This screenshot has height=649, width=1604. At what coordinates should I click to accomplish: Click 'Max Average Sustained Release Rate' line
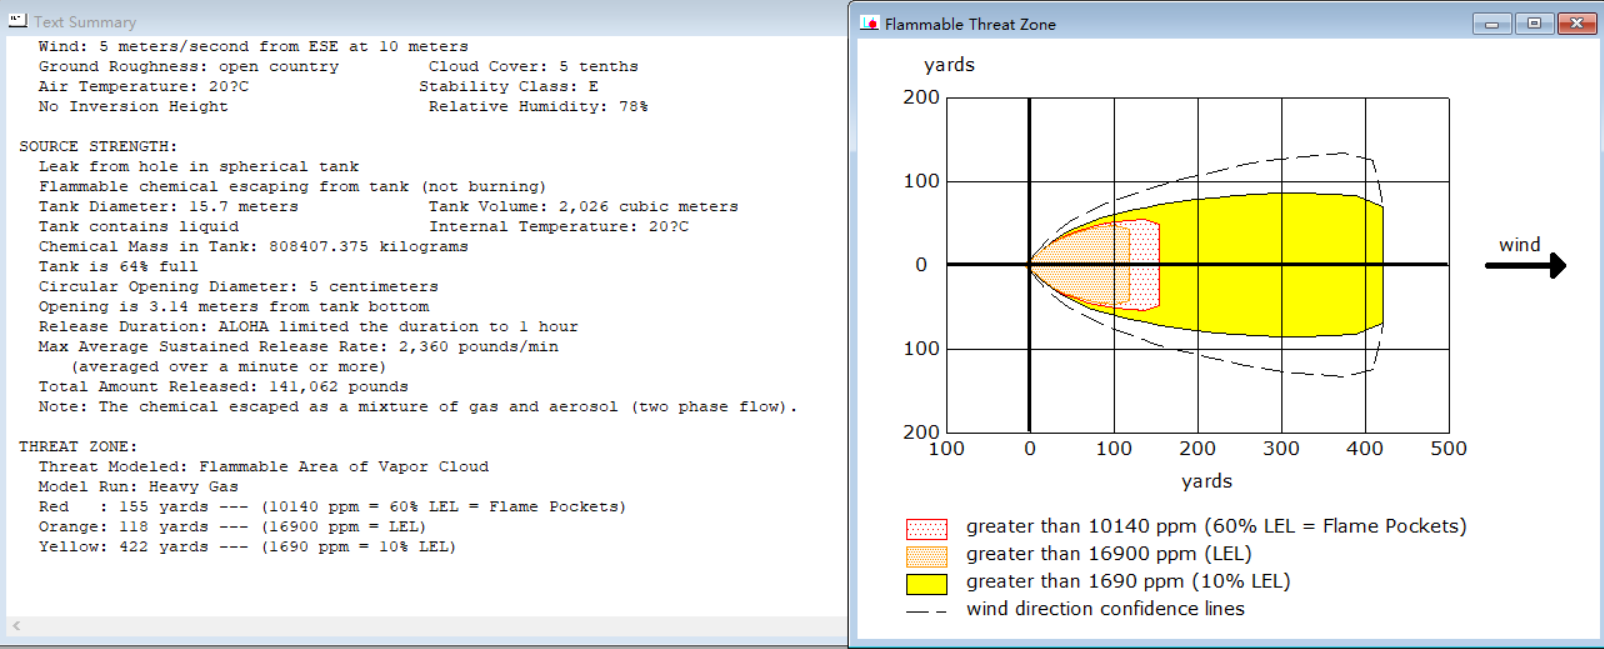pyautogui.click(x=298, y=347)
